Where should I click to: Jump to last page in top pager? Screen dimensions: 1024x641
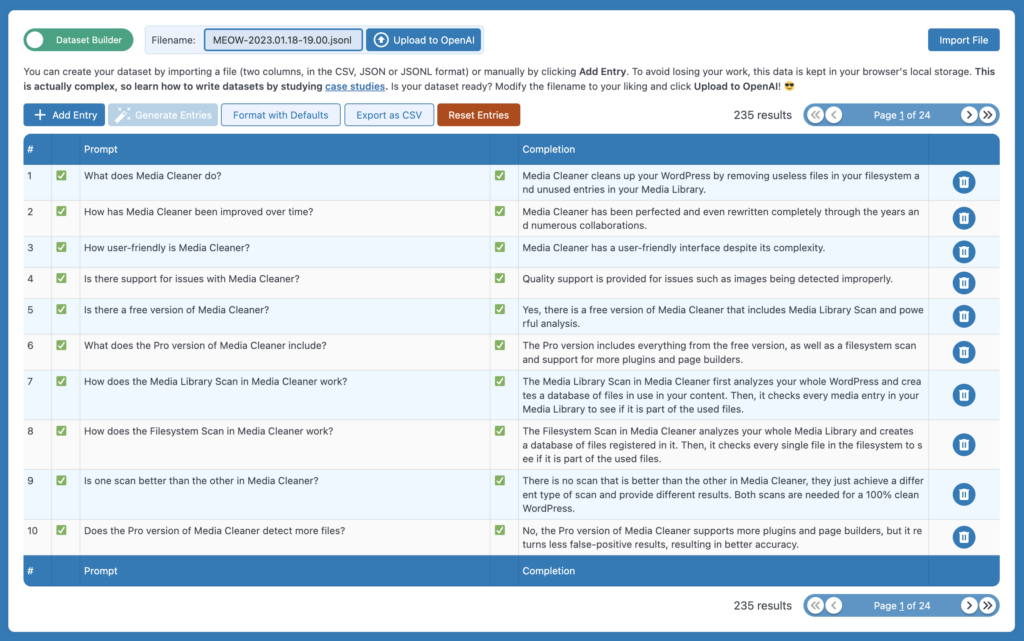tap(987, 115)
